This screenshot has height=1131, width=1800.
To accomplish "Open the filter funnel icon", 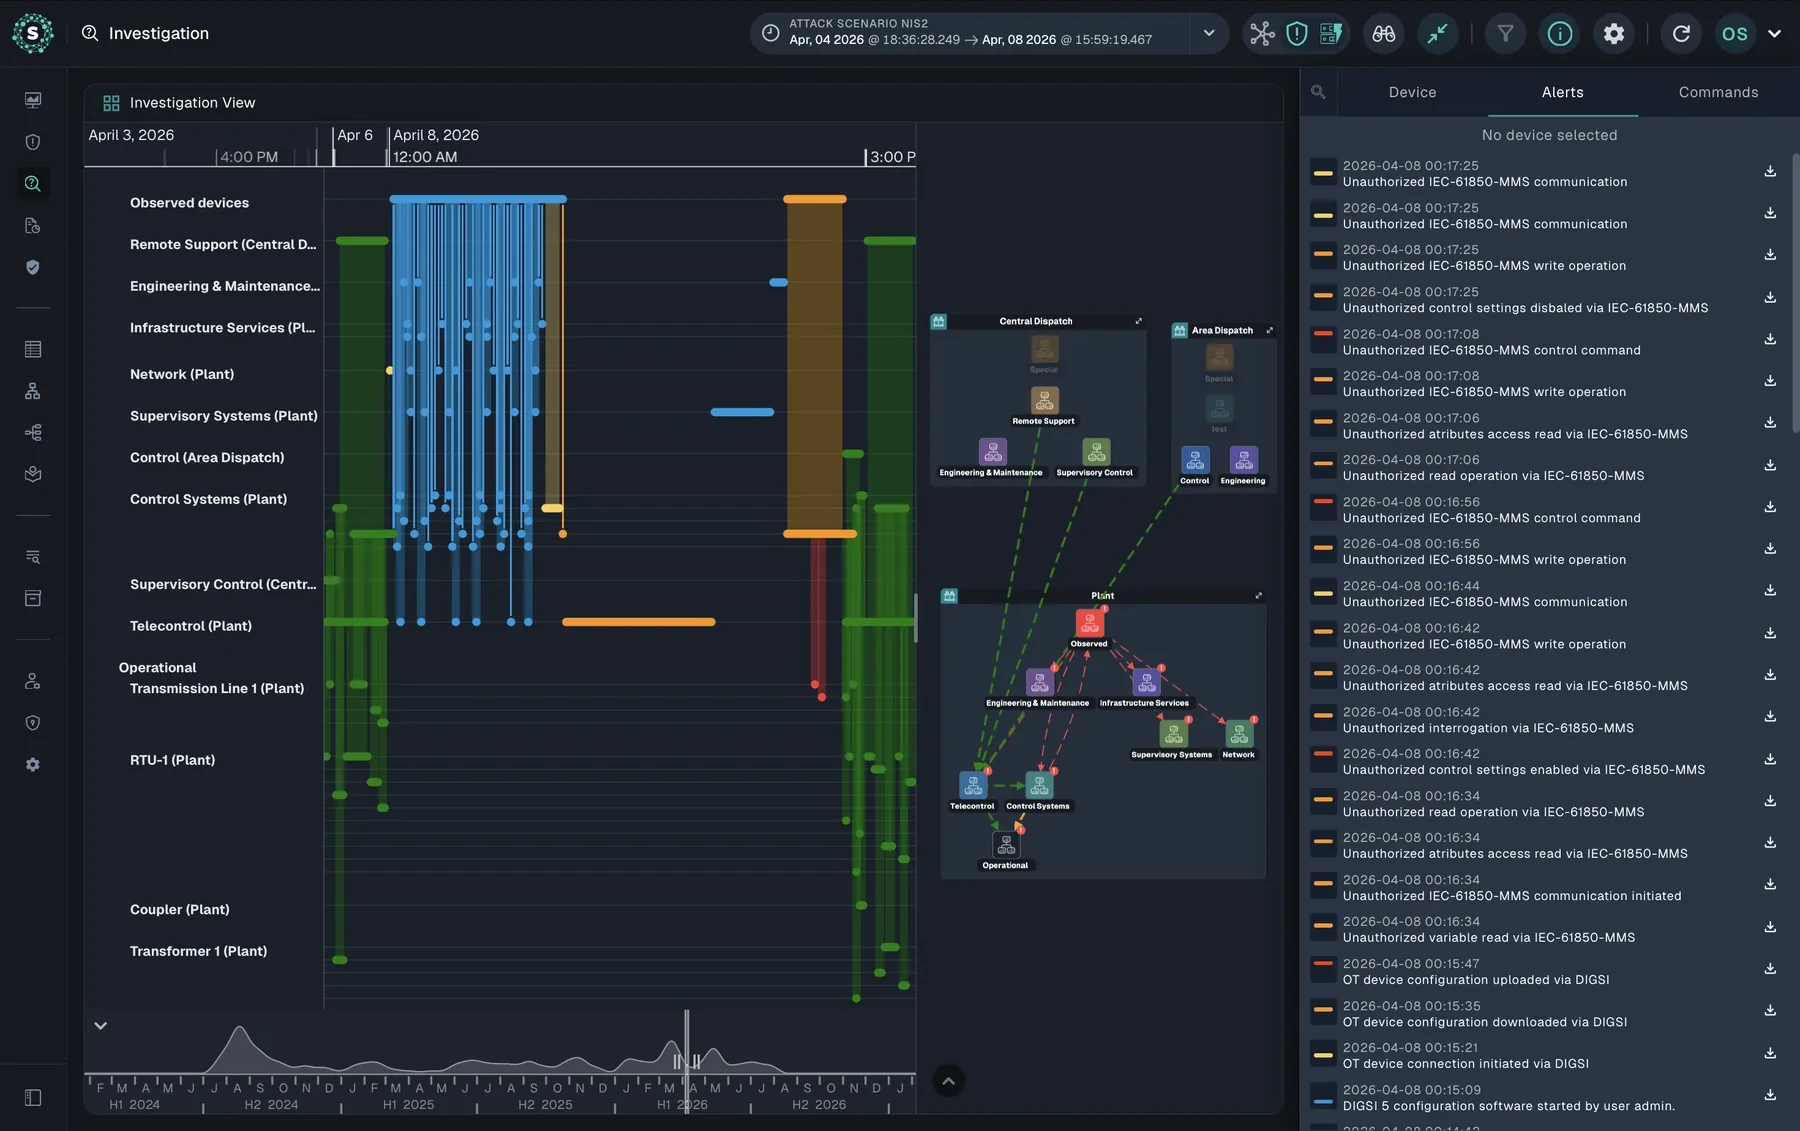I will (1505, 34).
